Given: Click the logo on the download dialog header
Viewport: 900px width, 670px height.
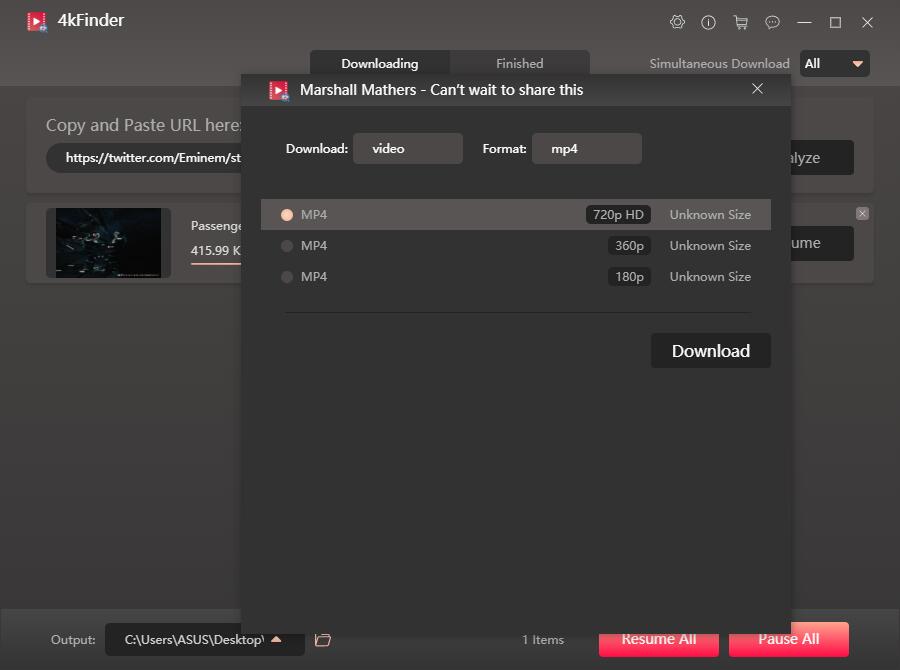Looking at the screenshot, I should coord(277,89).
